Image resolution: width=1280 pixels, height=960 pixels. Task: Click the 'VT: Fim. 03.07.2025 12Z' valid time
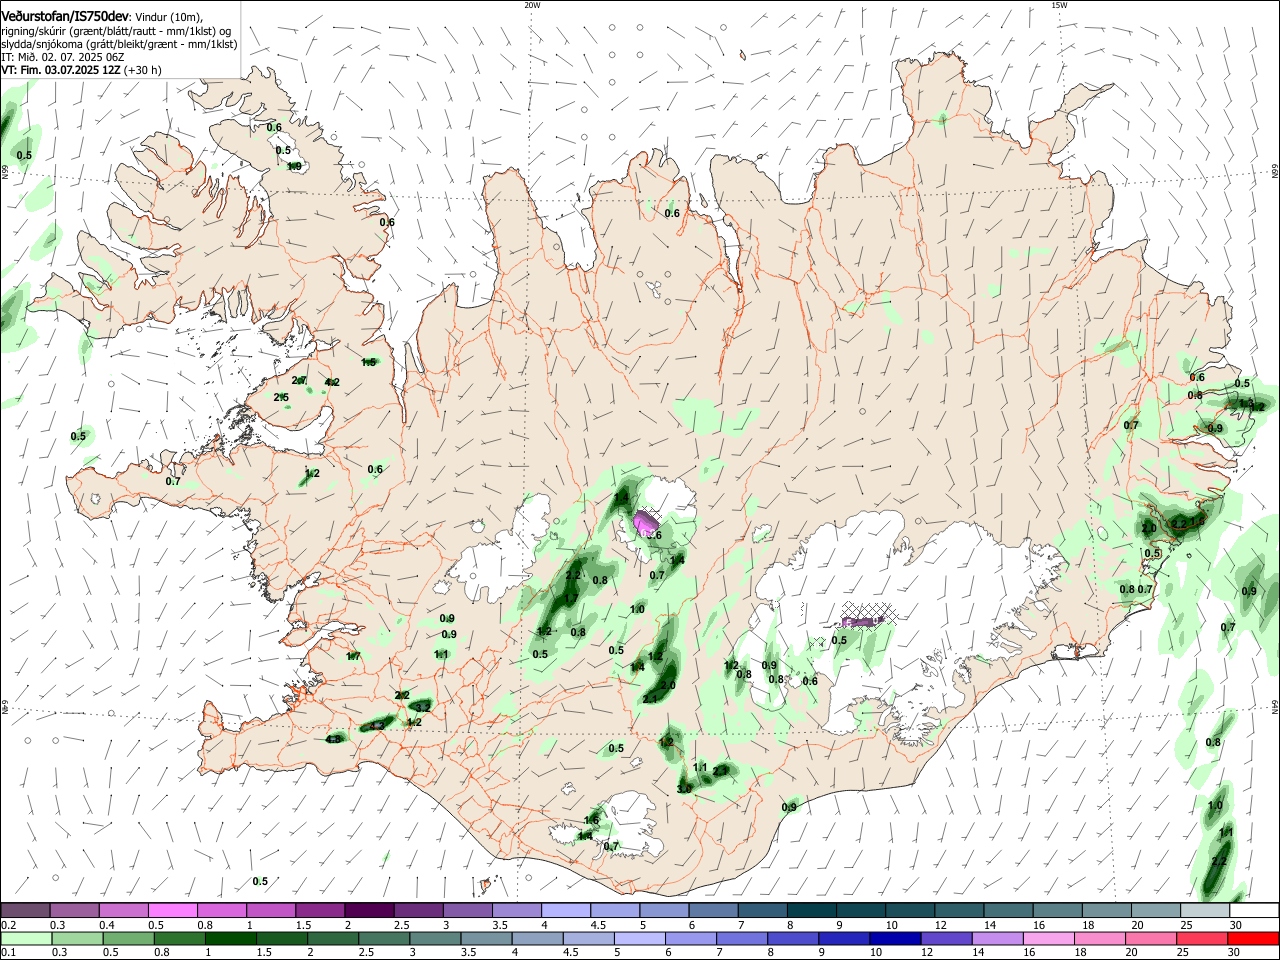click(x=63, y=70)
